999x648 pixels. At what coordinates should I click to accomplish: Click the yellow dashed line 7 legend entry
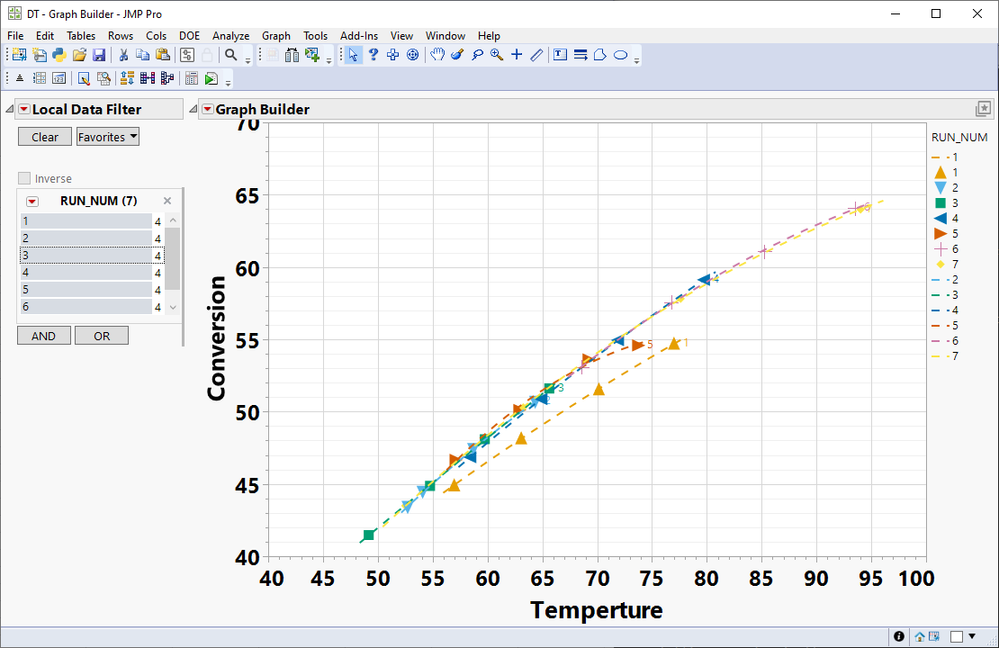pos(945,356)
